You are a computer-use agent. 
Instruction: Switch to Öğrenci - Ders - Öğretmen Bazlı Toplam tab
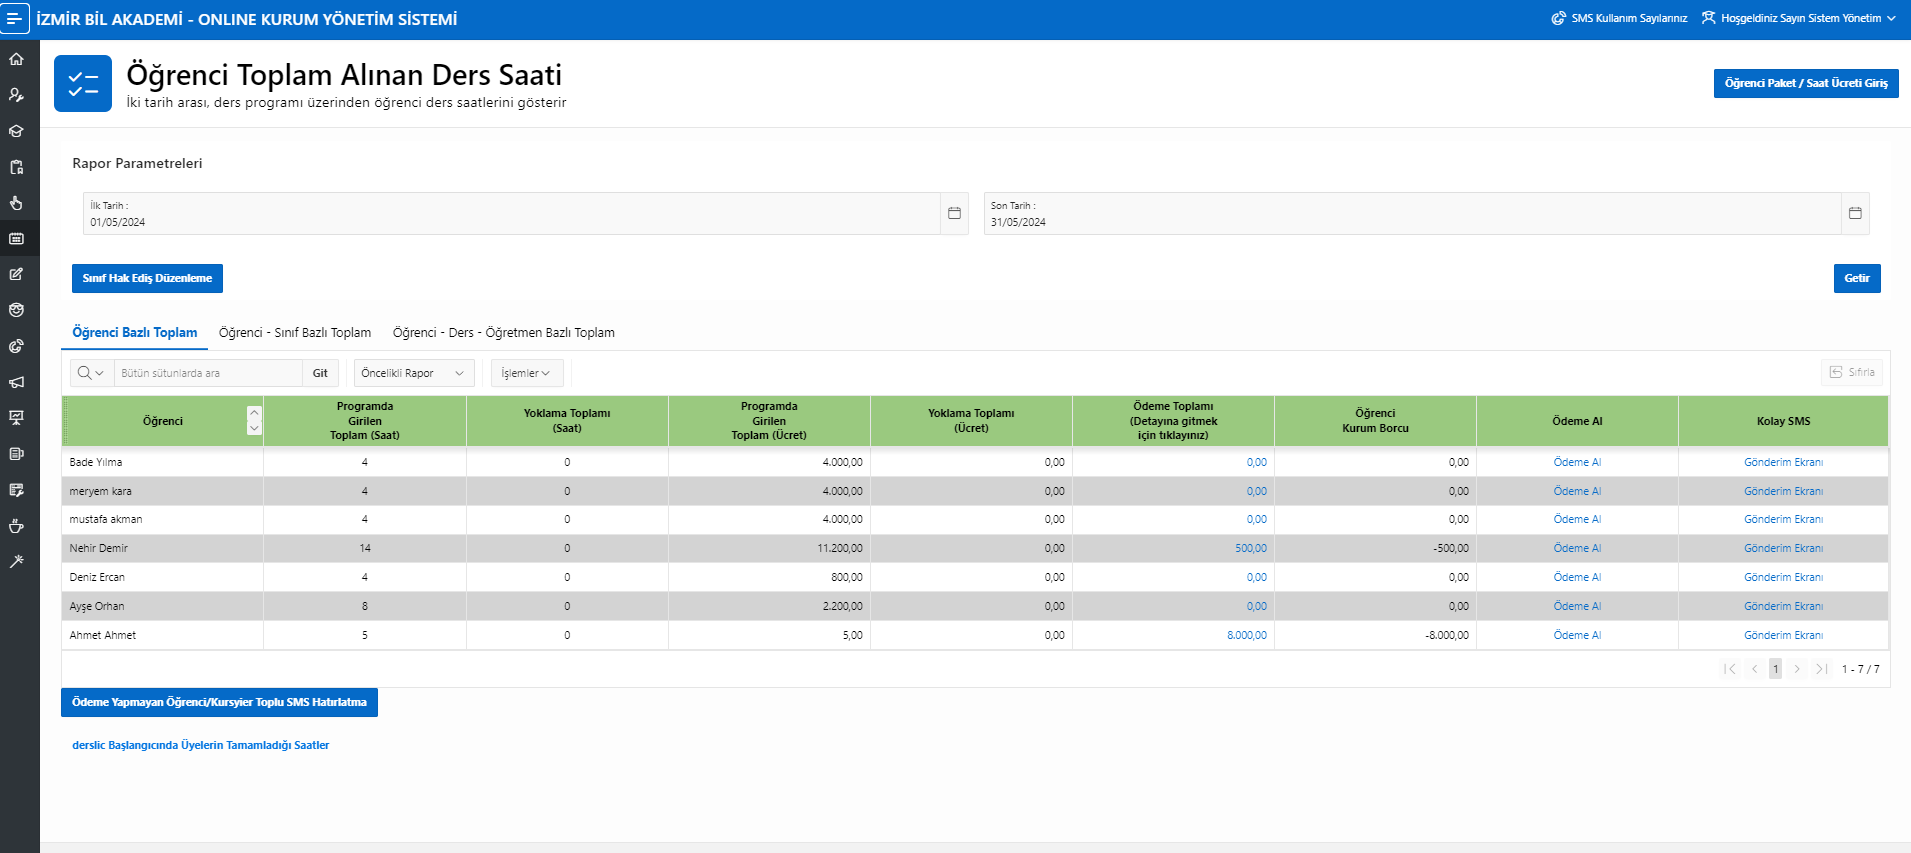(503, 333)
